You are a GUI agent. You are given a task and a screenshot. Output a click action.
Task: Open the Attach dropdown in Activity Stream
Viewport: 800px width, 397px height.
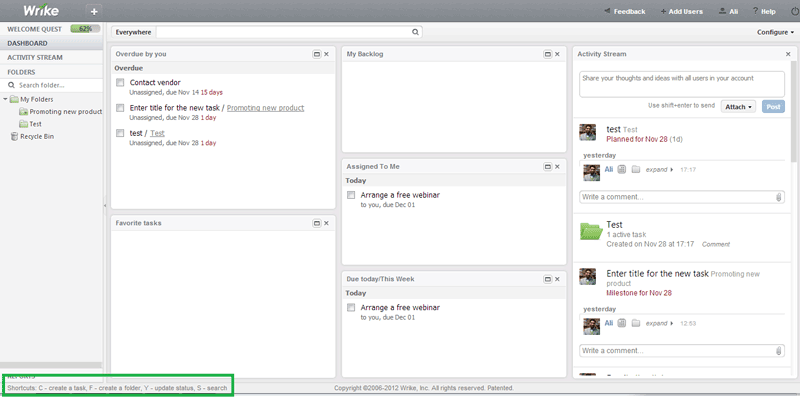click(738, 107)
